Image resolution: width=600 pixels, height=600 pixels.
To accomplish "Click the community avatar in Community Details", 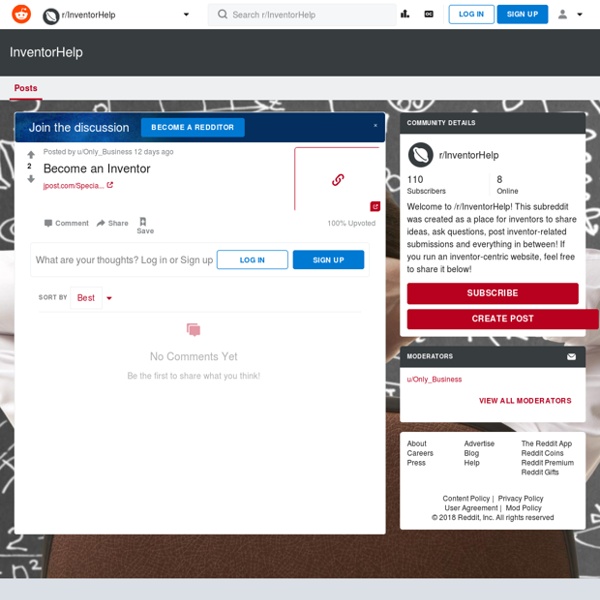I will 421,155.
